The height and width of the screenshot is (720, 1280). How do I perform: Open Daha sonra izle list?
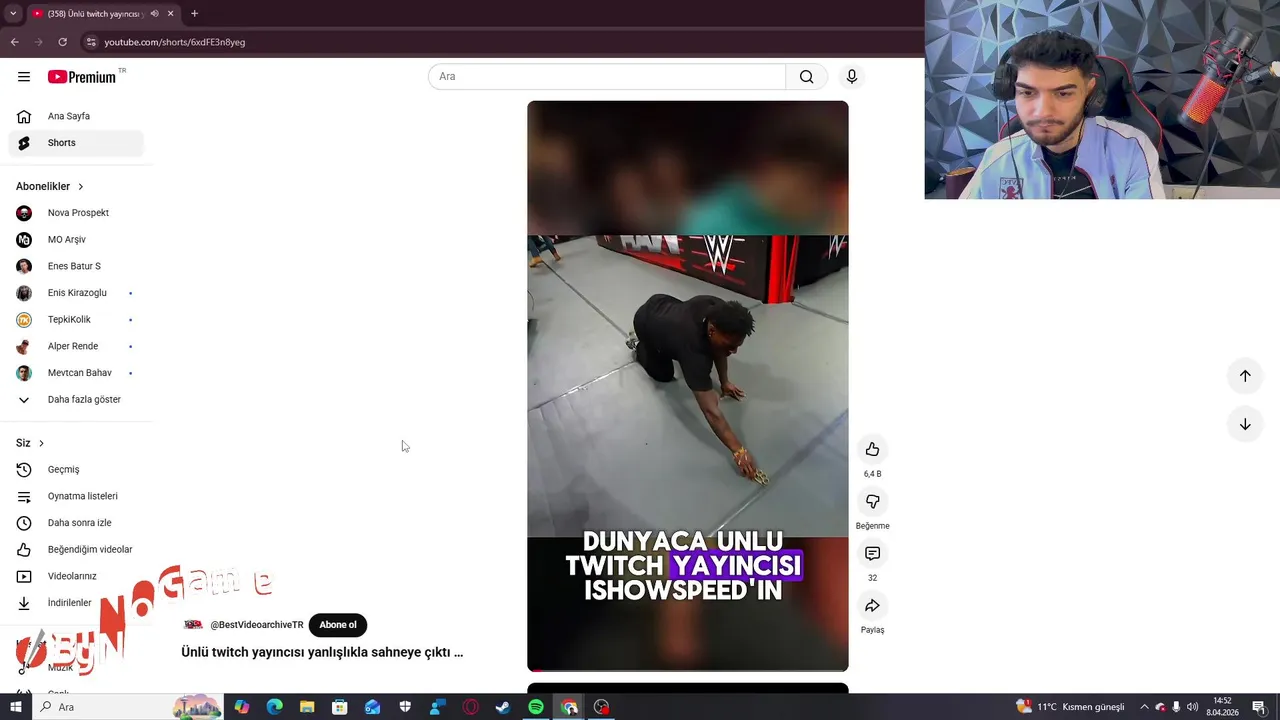pyautogui.click(x=76, y=523)
